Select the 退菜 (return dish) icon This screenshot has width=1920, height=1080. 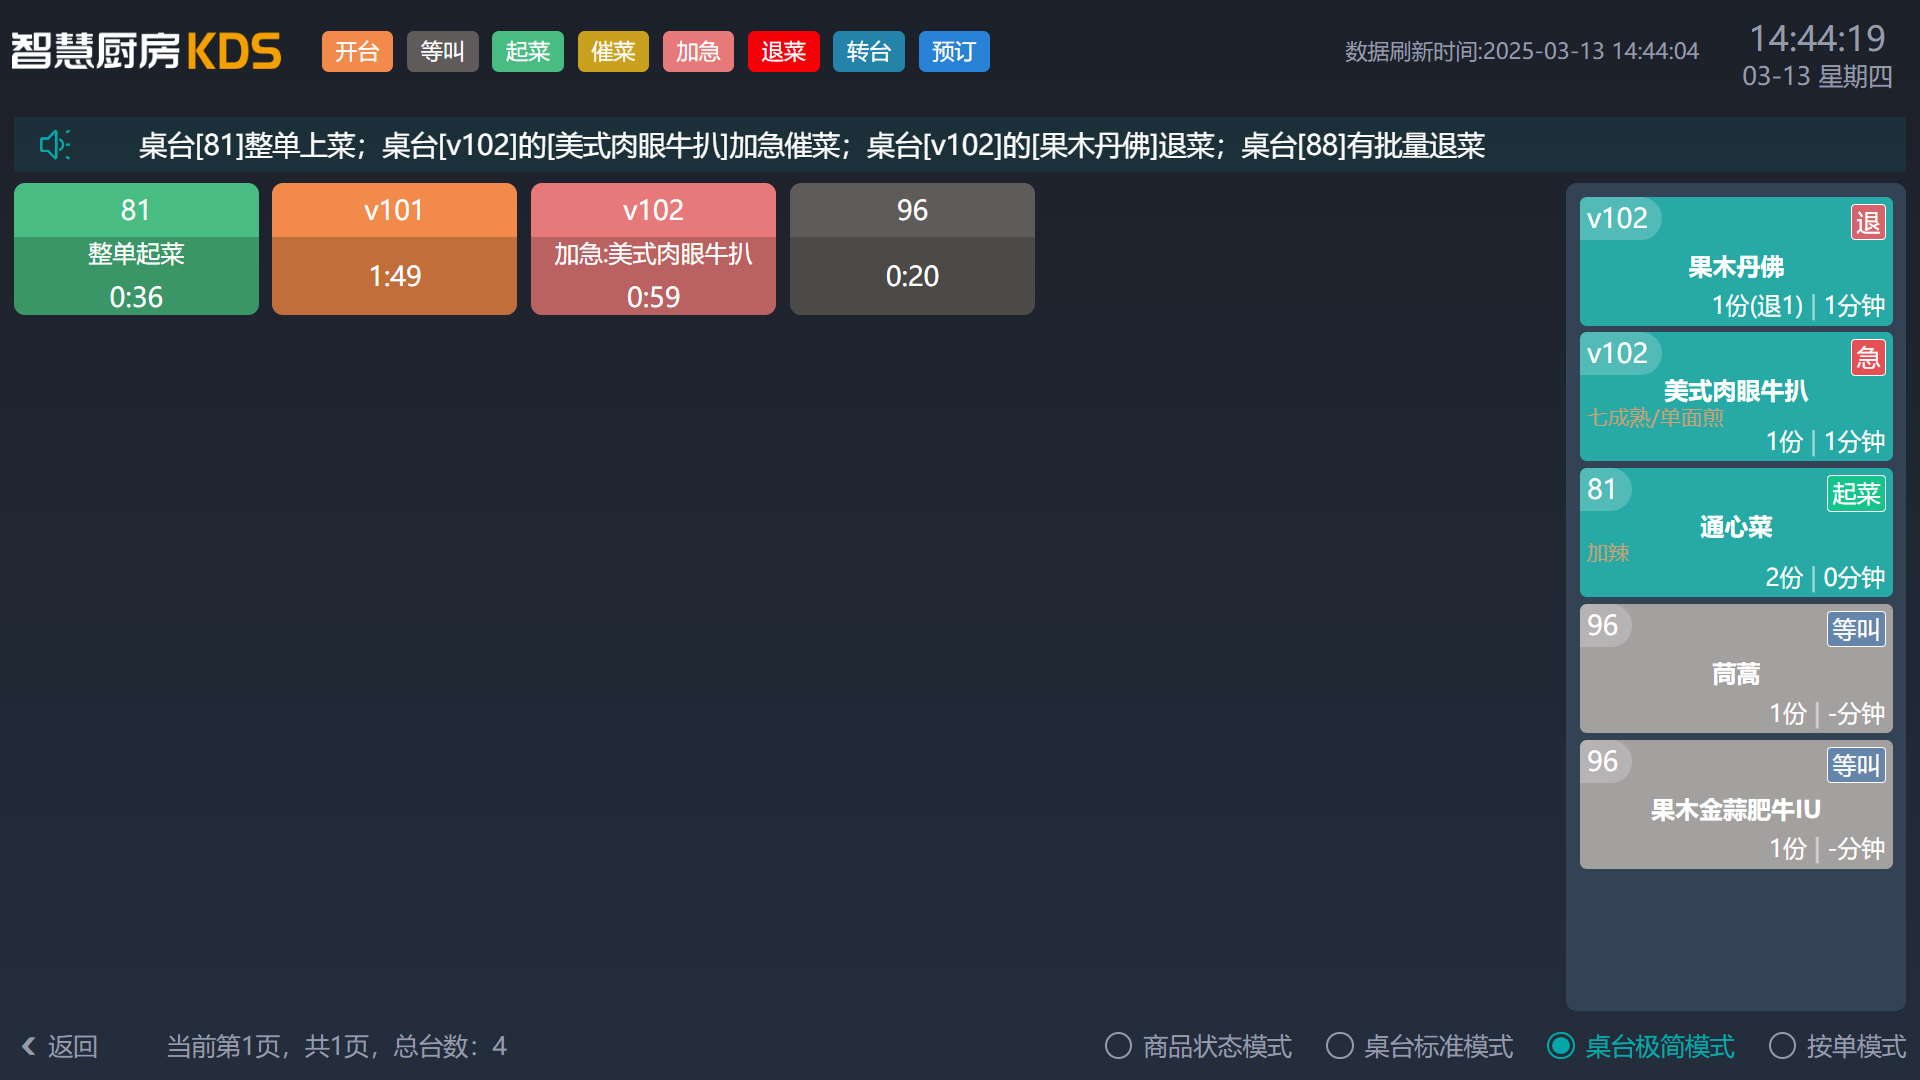[x=783, y=51]
